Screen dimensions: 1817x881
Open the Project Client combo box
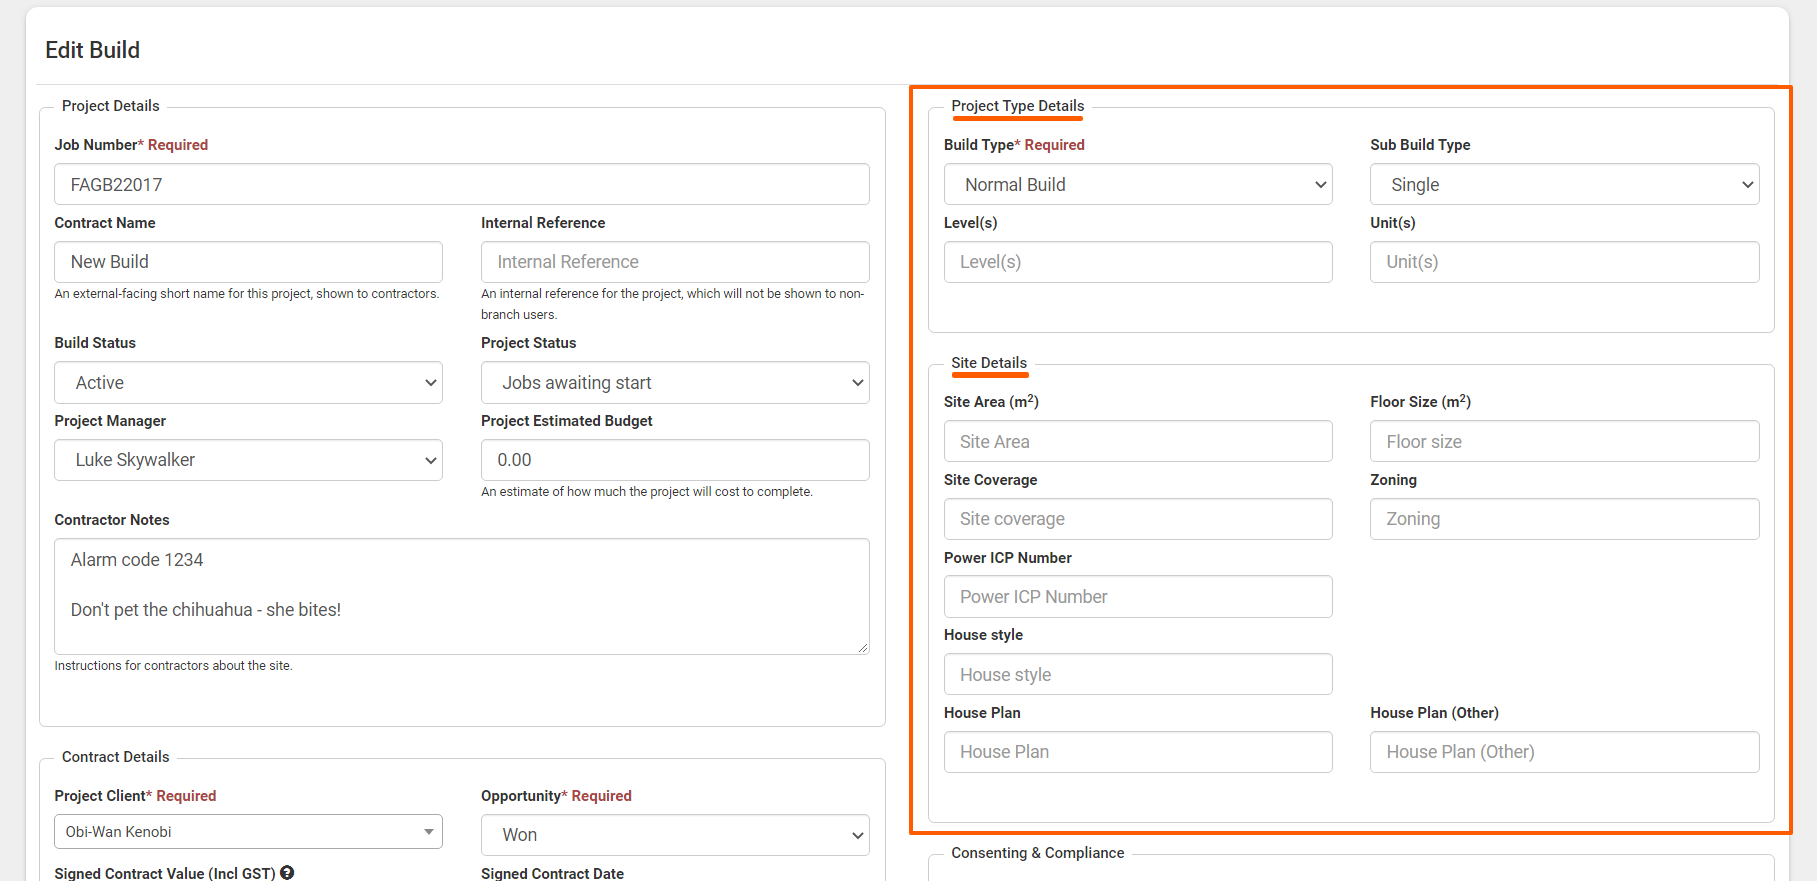[248, 832]
